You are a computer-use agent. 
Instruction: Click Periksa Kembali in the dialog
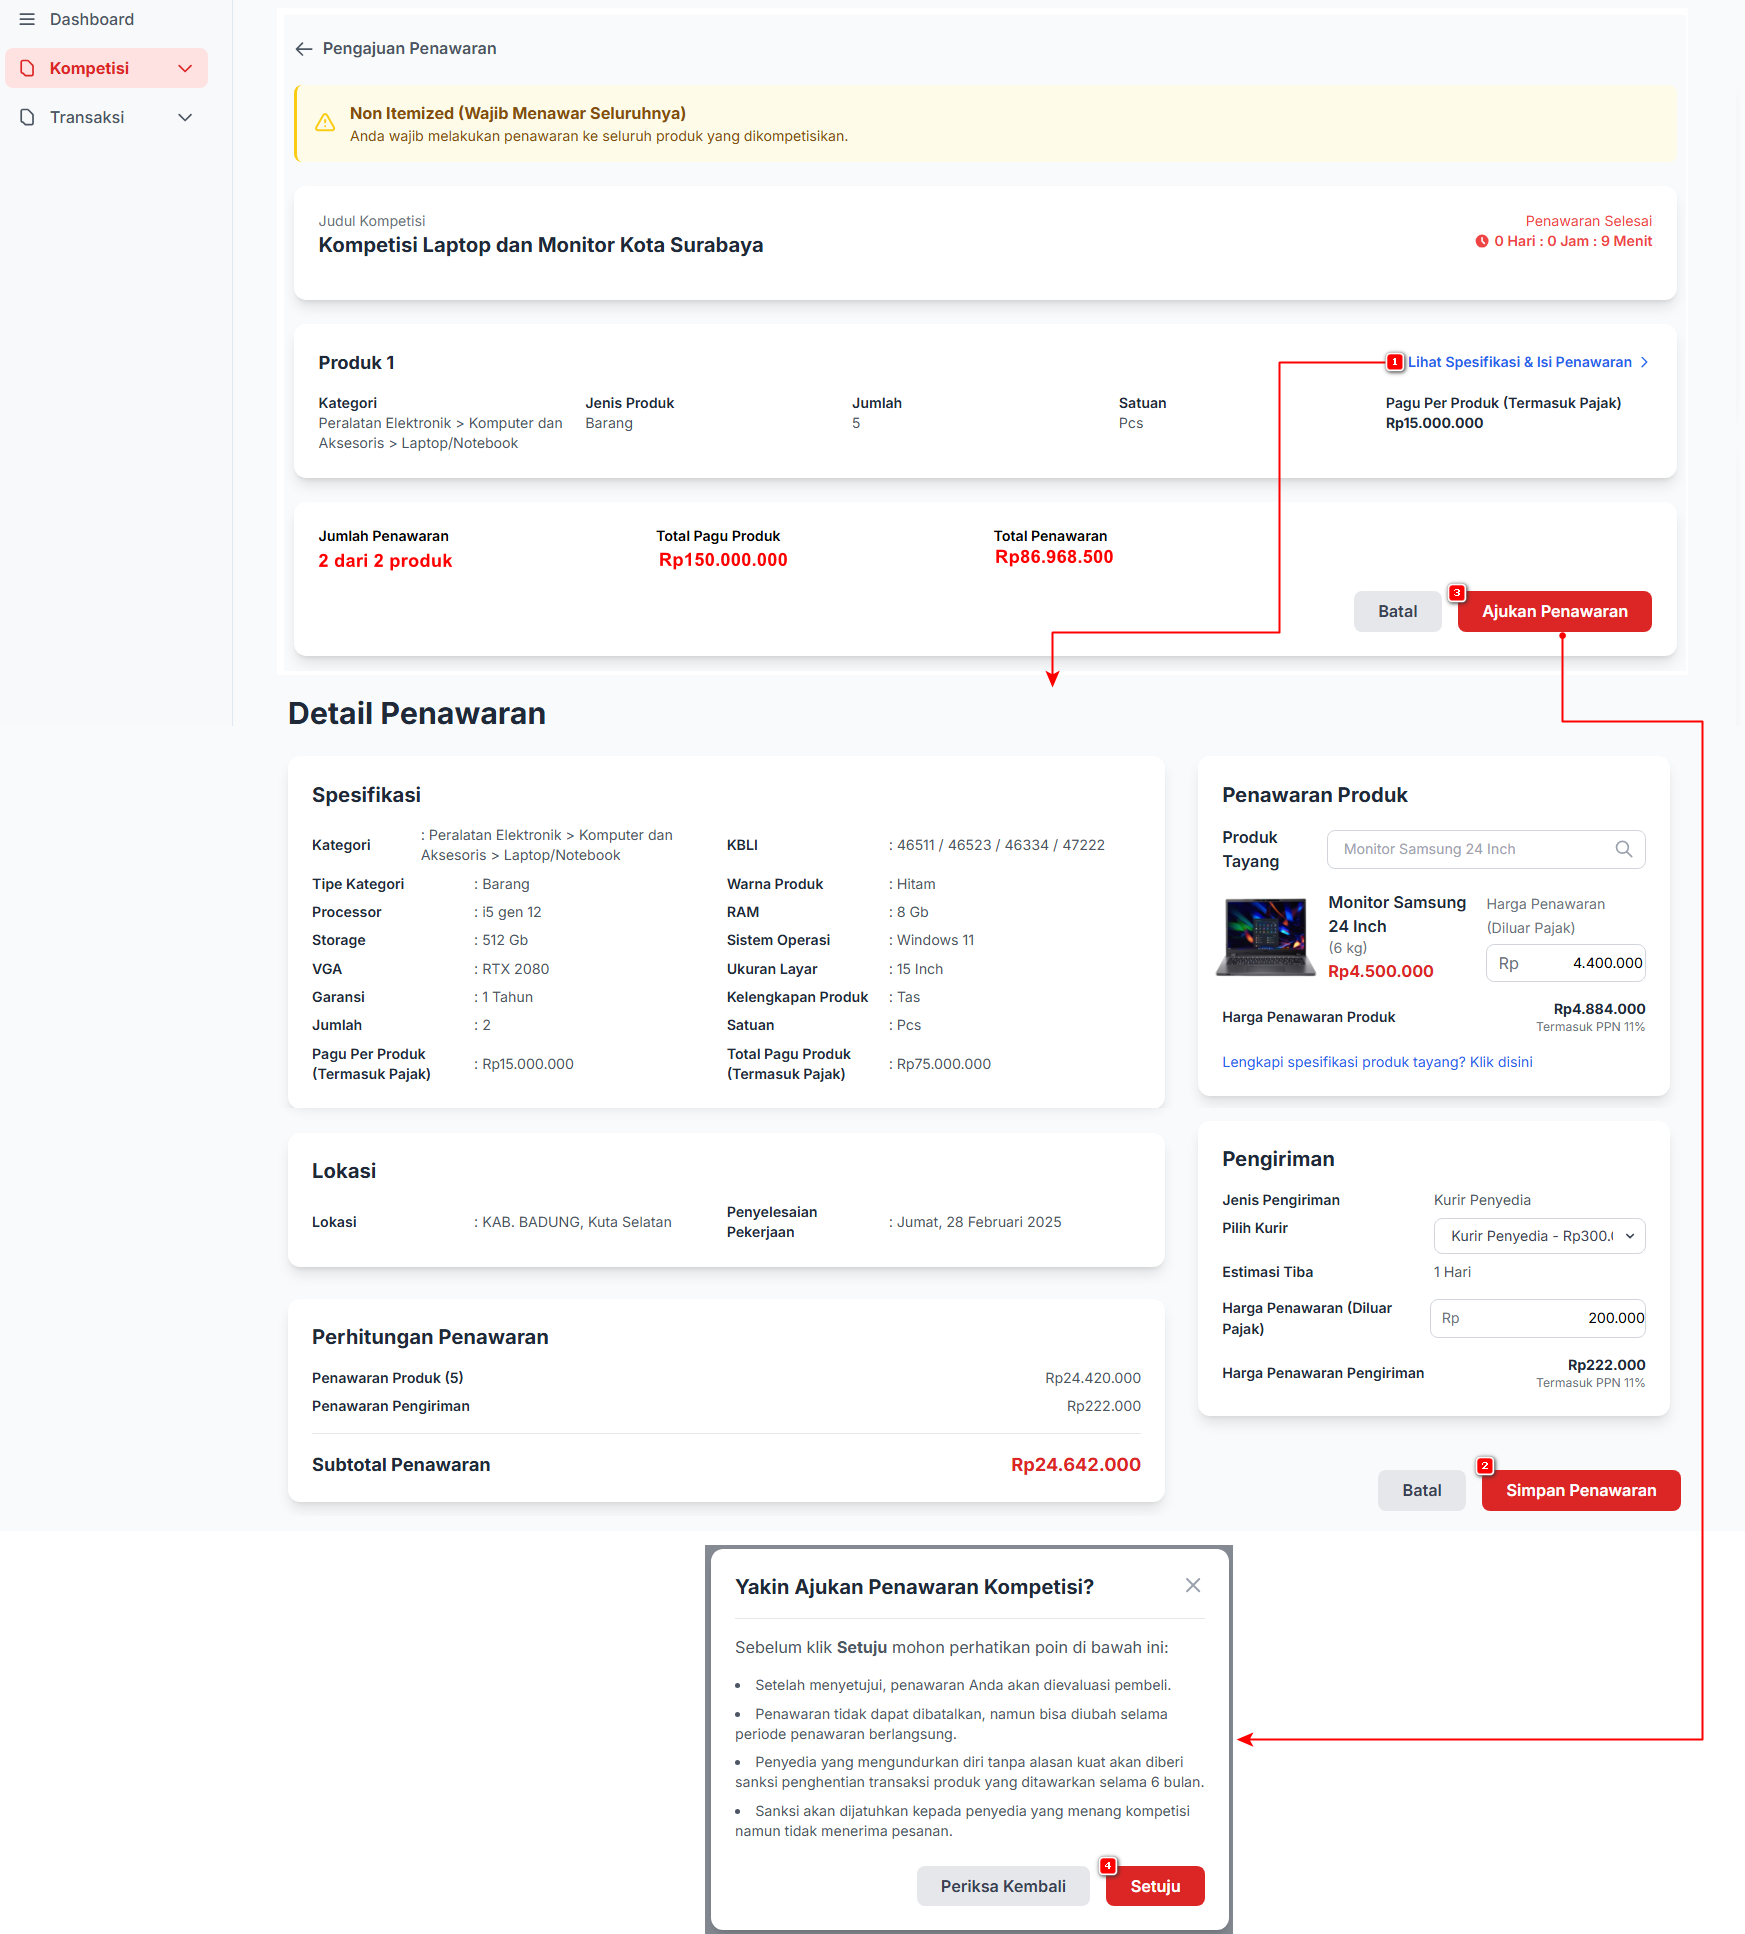point(1003,1886)
